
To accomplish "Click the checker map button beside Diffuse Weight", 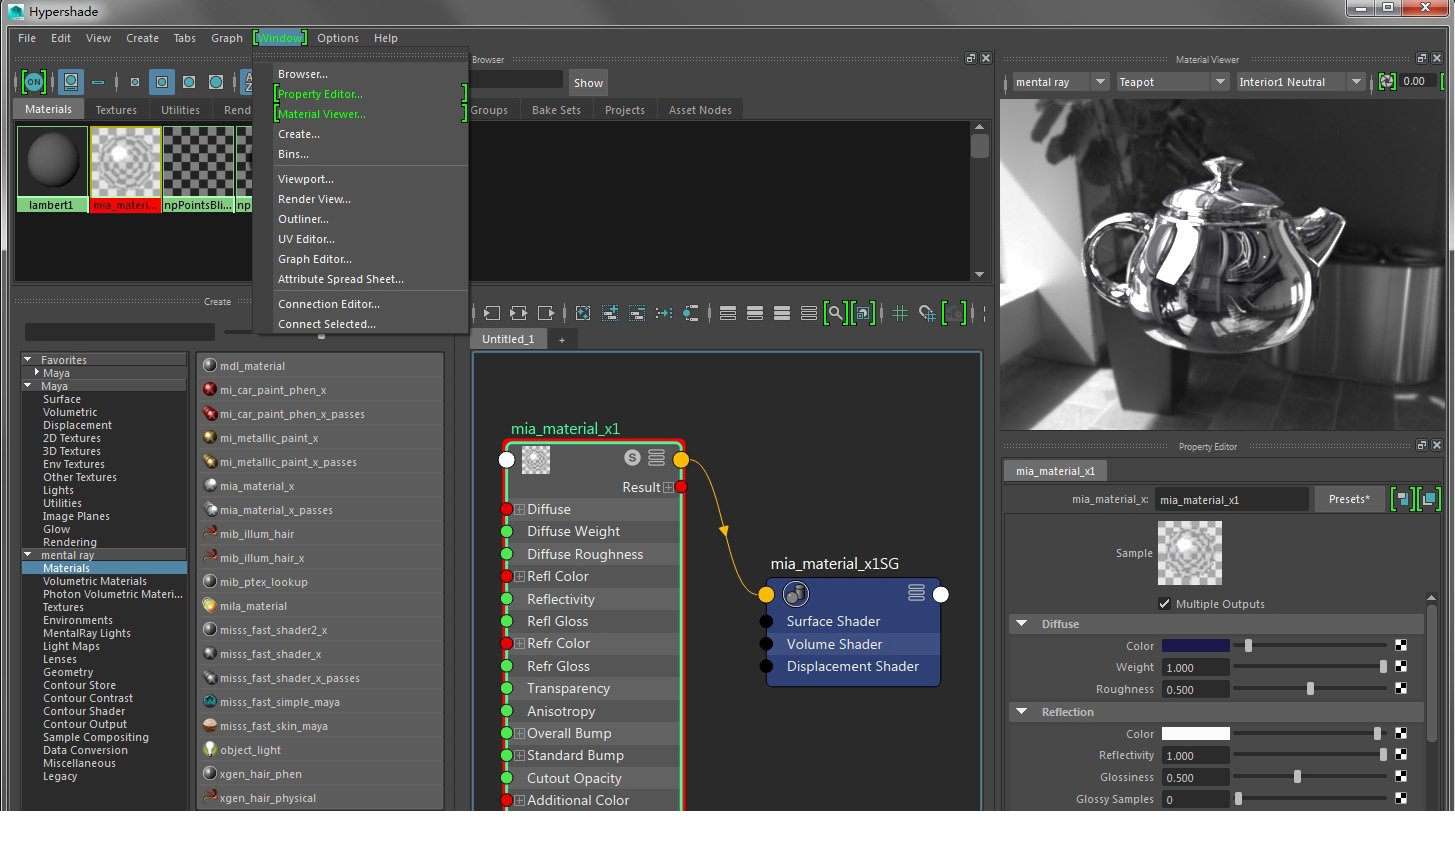I will point(1401,667).
